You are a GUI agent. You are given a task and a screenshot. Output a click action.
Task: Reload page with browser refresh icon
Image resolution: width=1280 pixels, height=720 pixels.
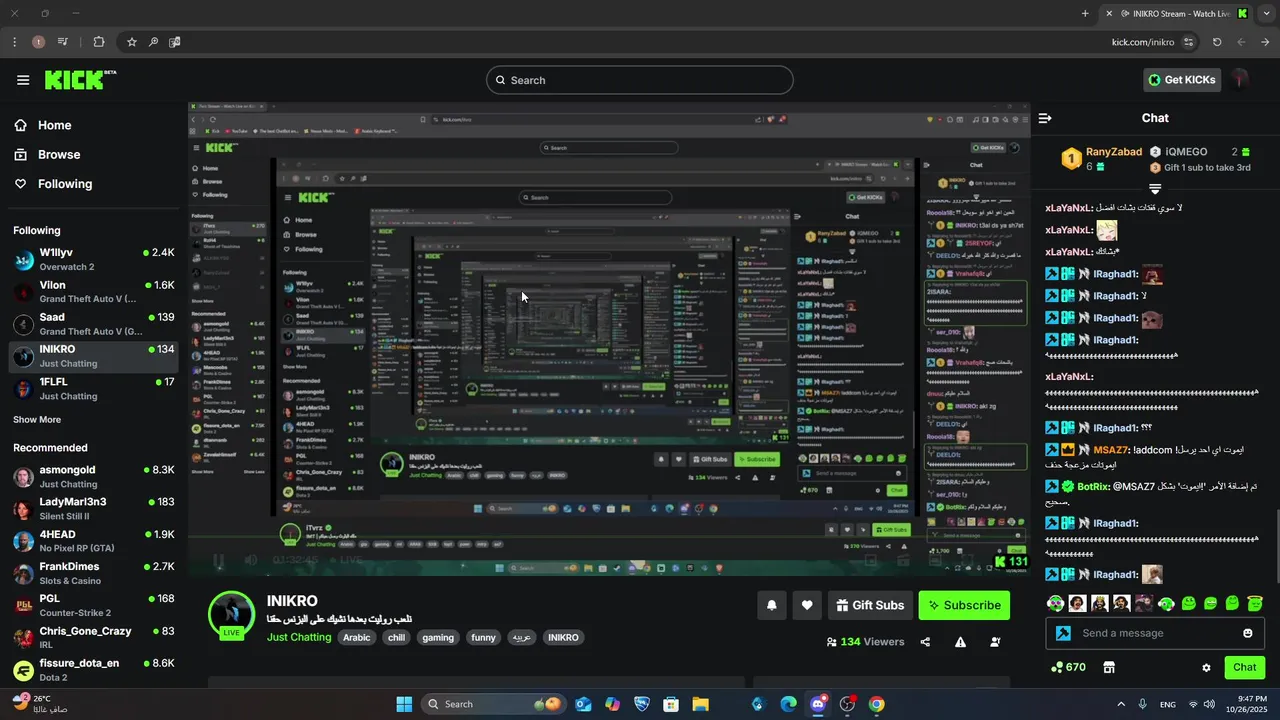pos(1217,42)
